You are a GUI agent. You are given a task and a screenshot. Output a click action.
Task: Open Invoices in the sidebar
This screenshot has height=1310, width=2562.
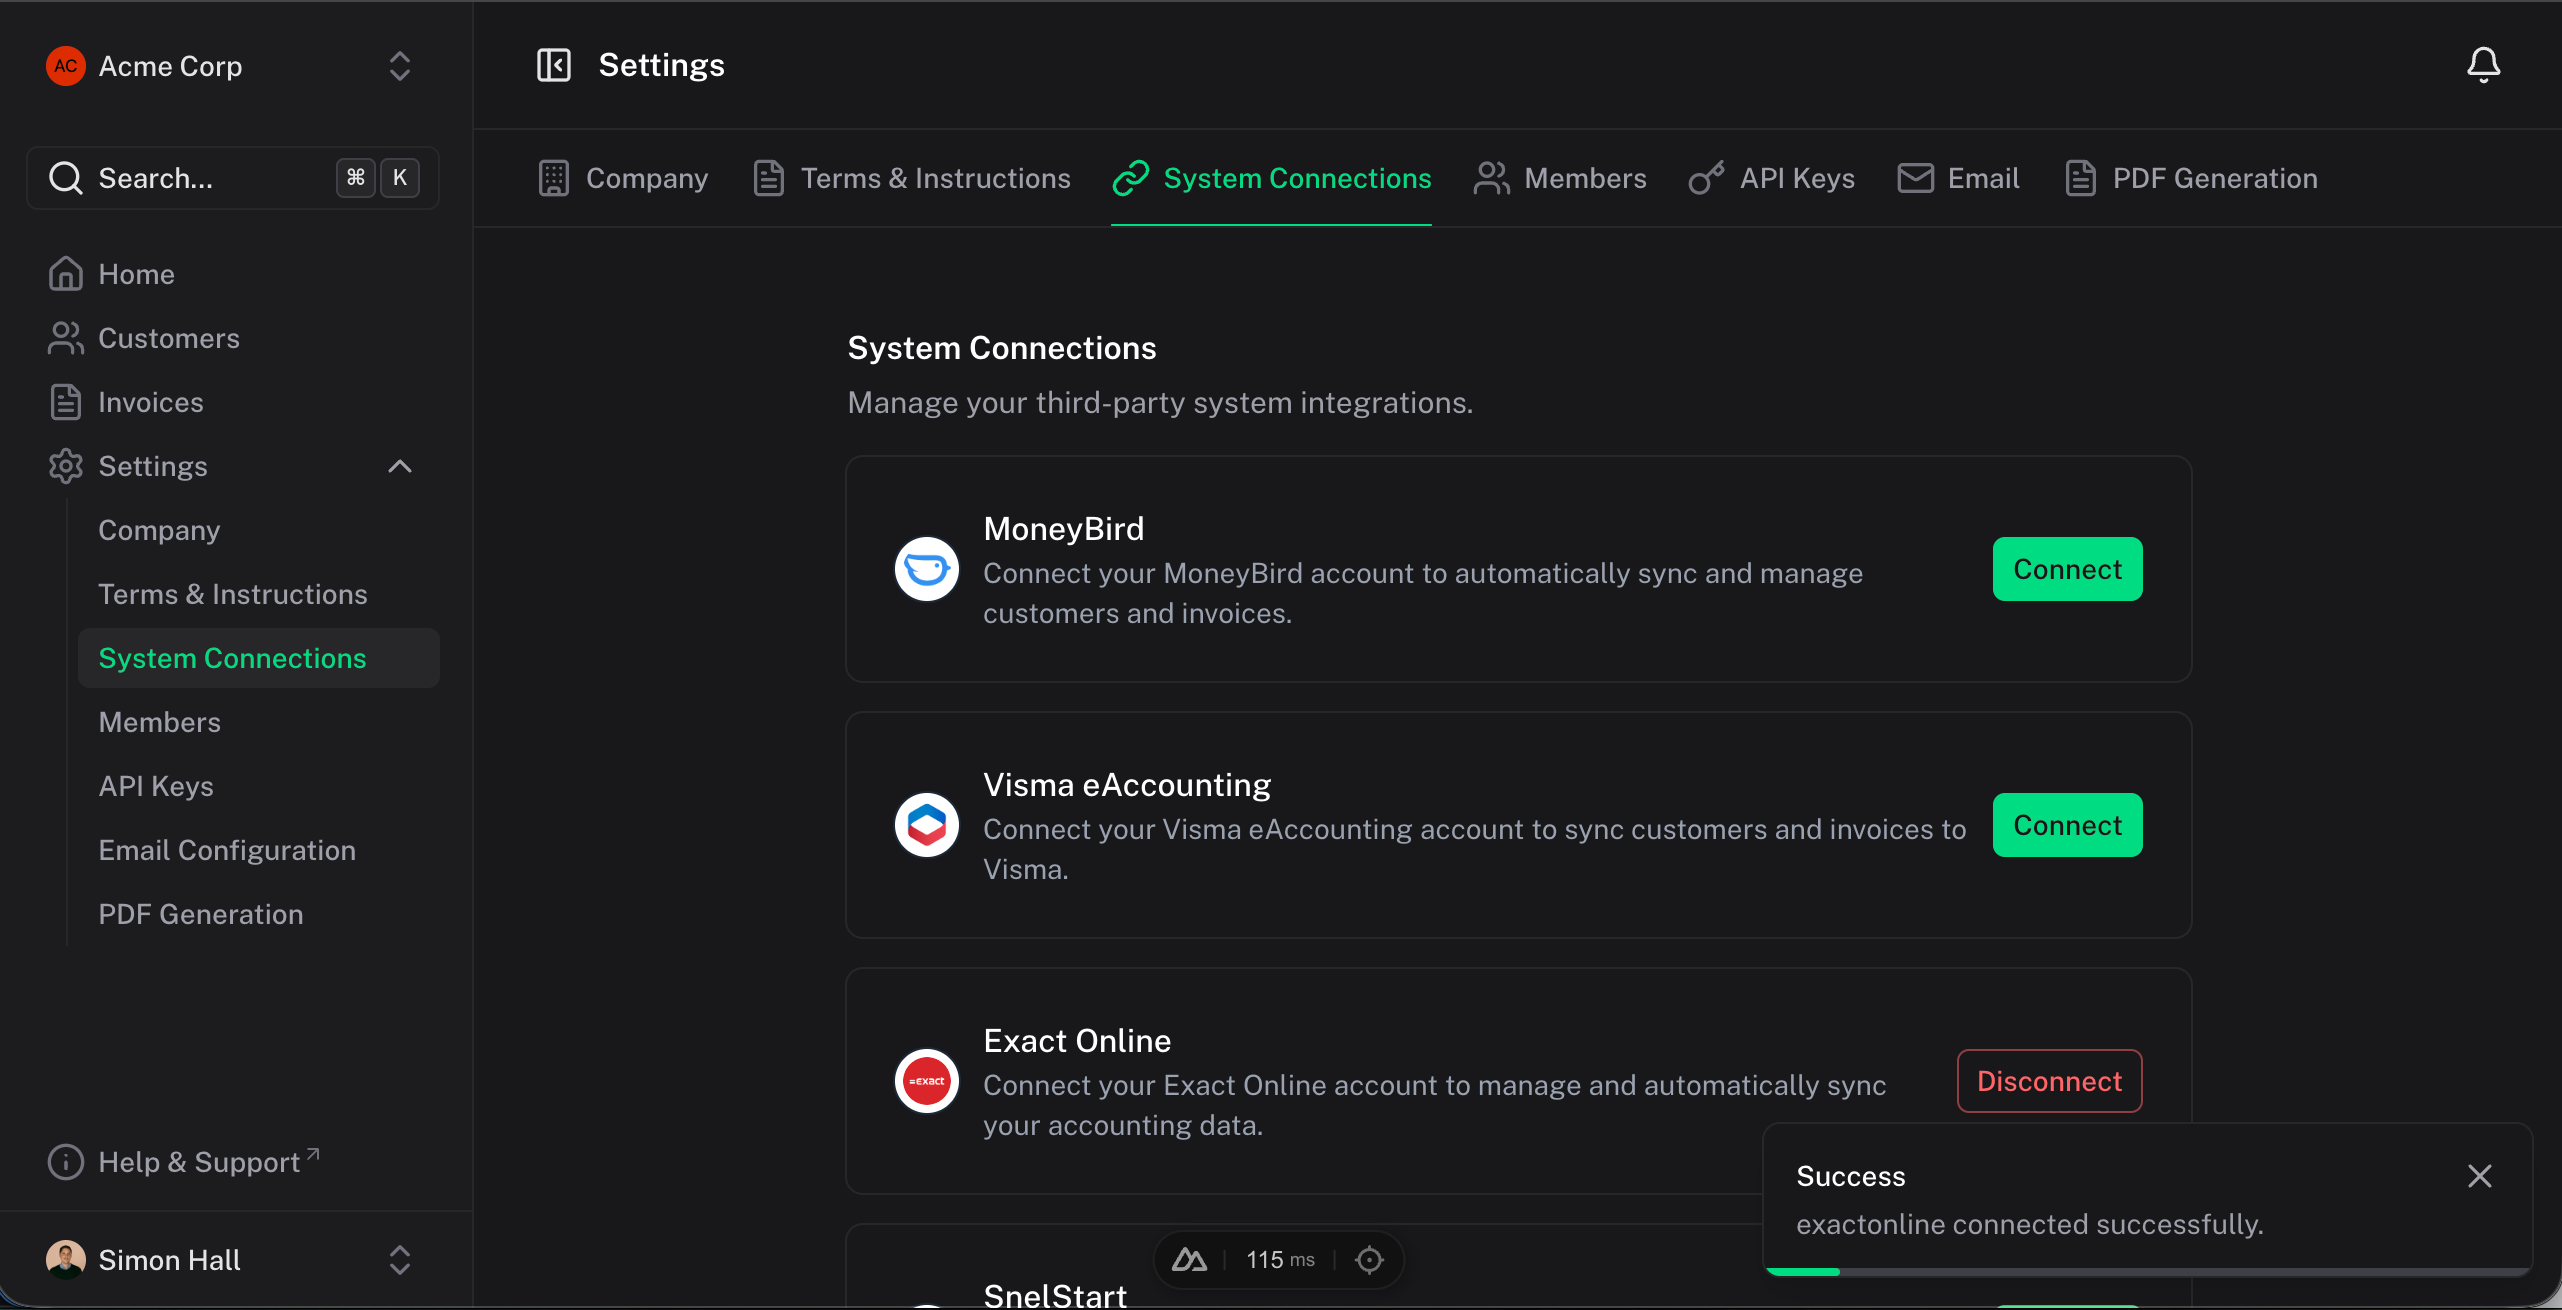tap(234, 402)
